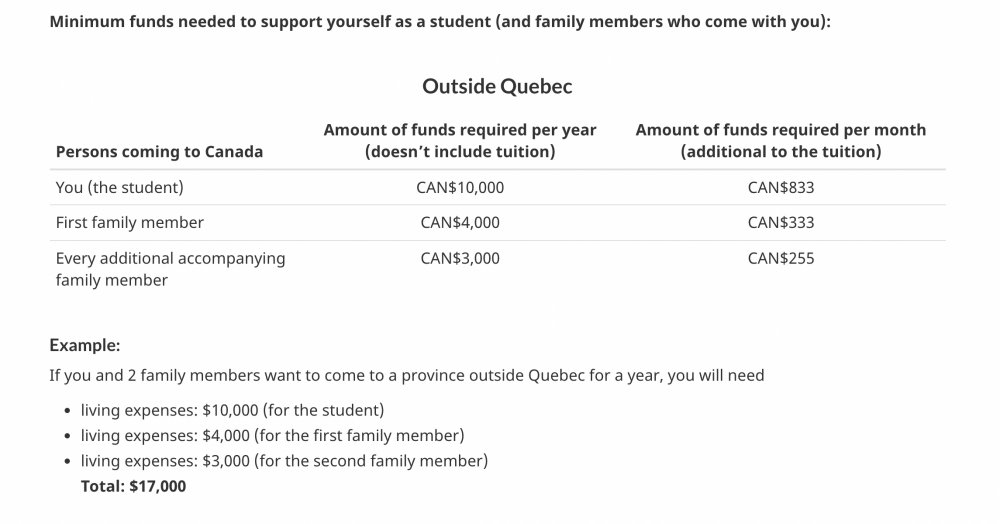Click the "Persons coming to Canada" column header
The height and width of the screenshot is (524, 1000).
pyautogui.click(x=159, y=152)
